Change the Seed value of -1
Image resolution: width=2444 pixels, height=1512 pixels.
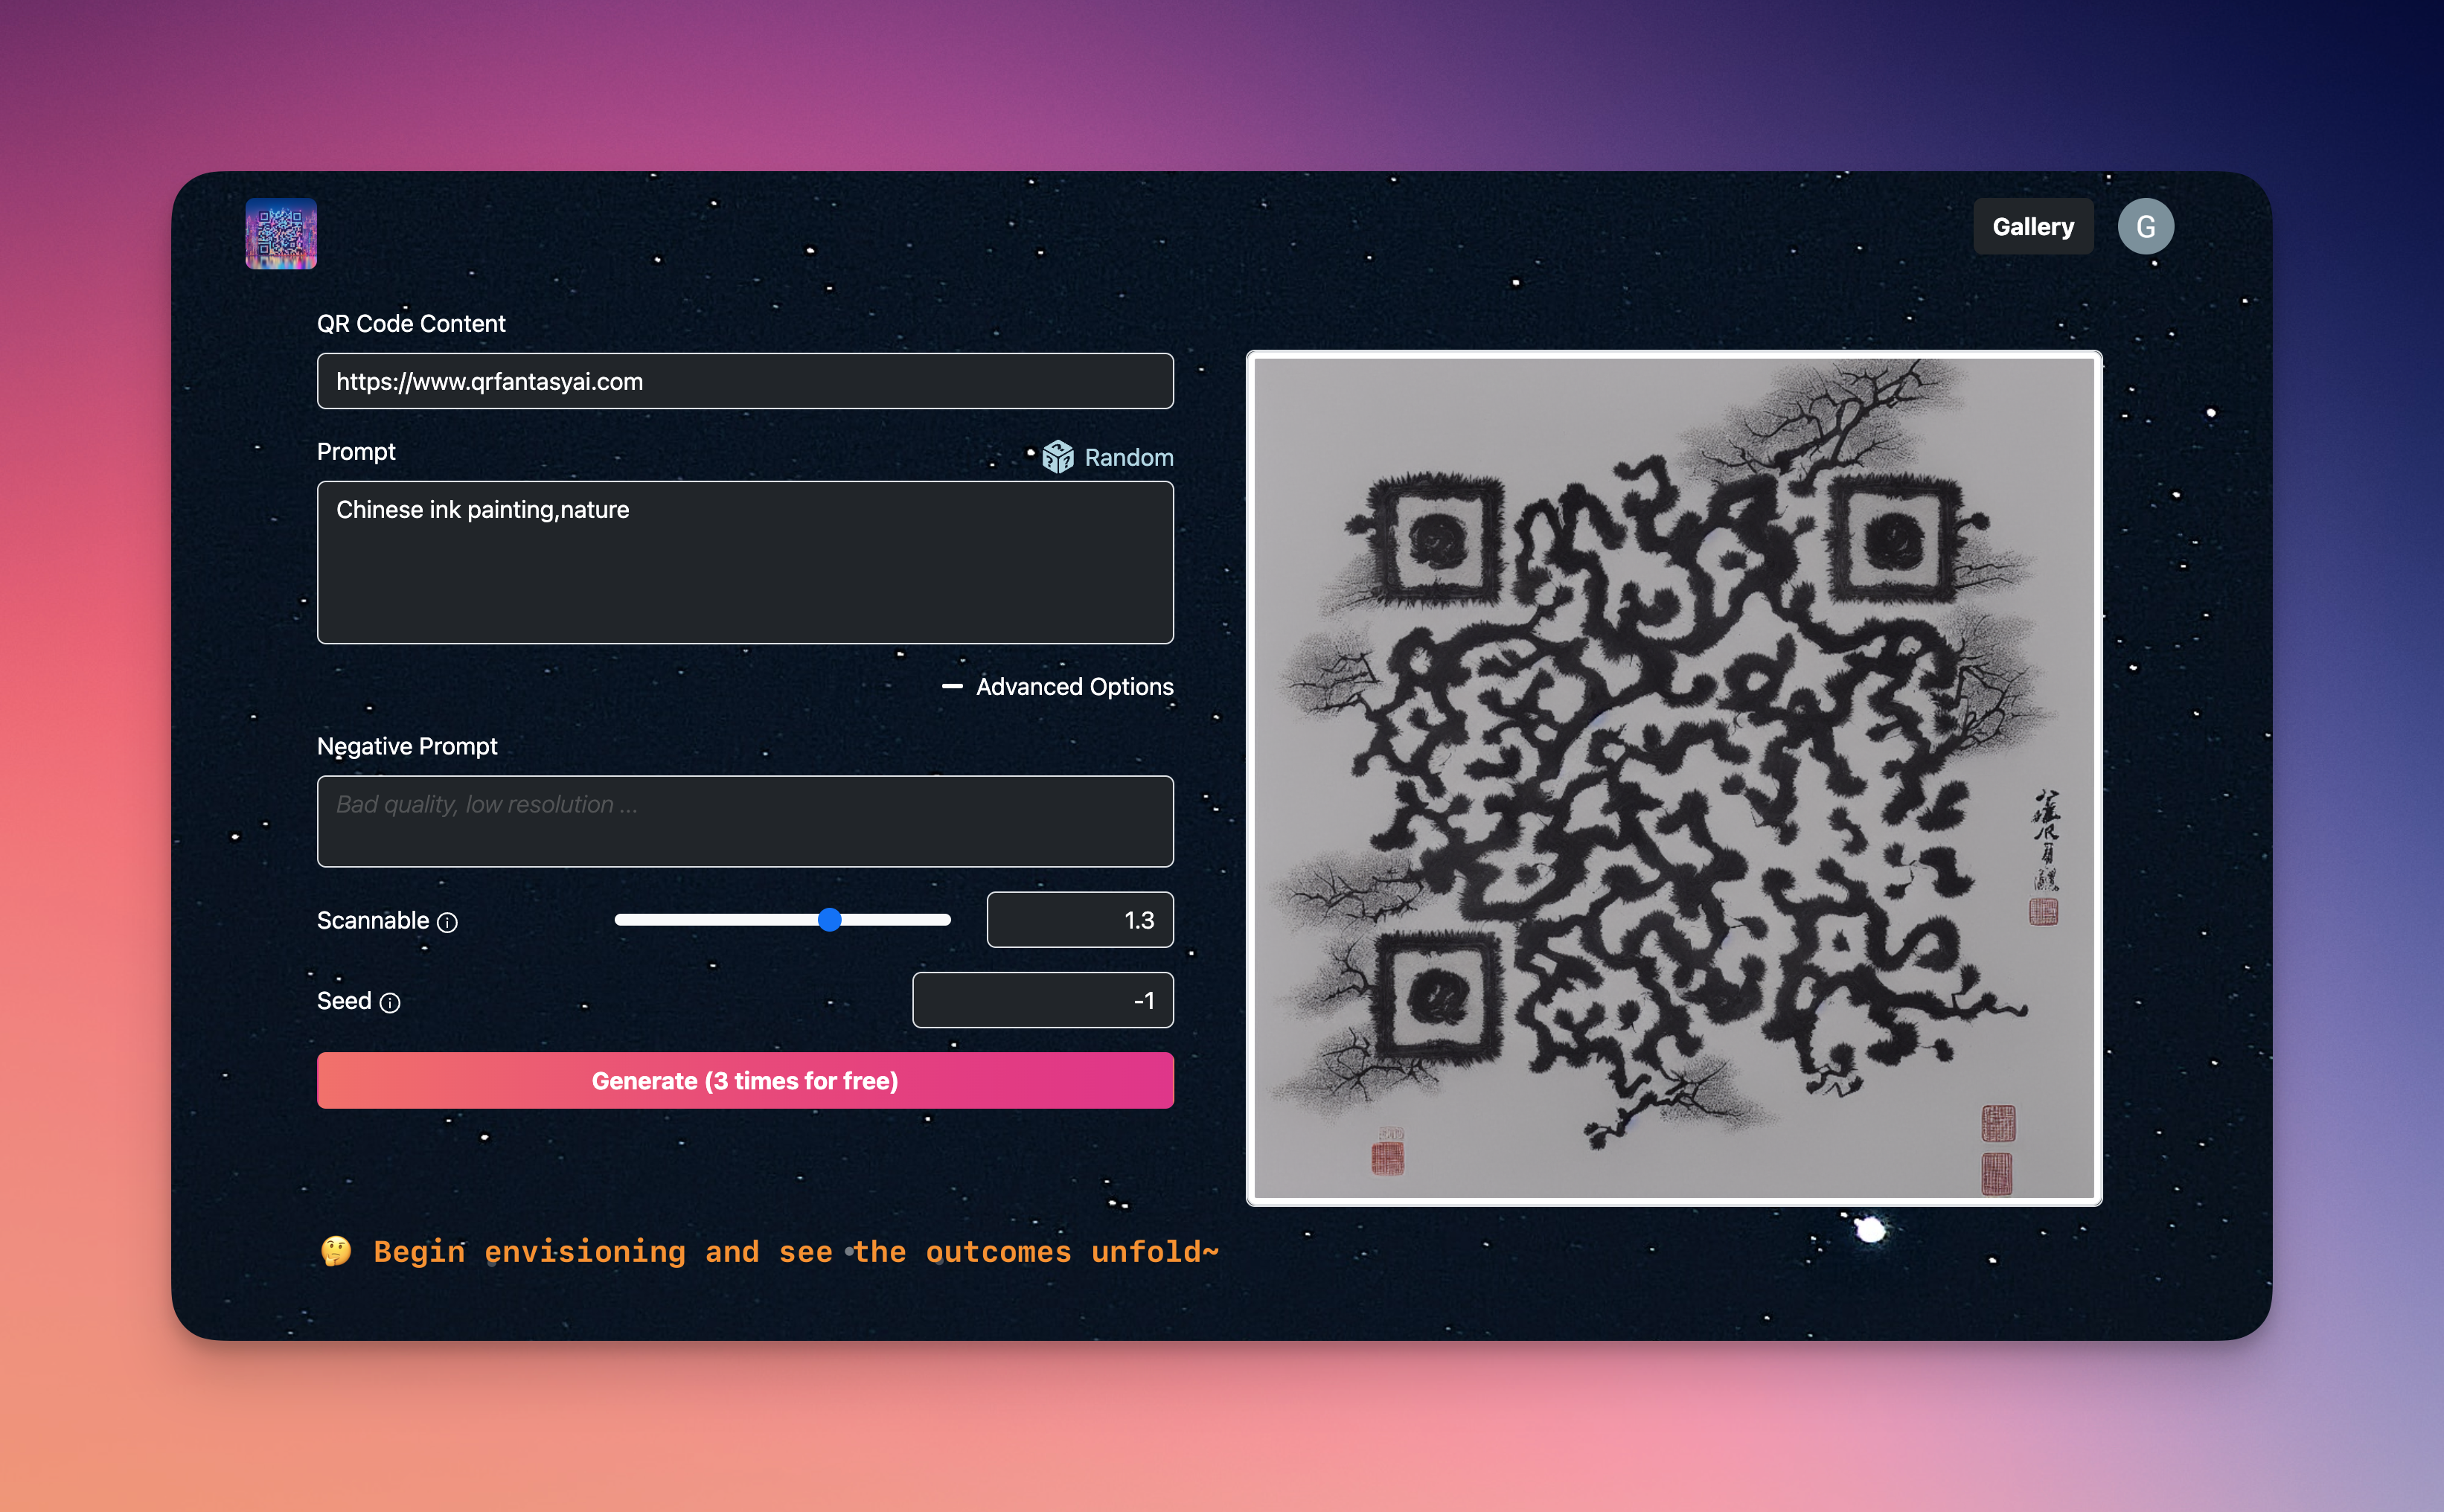(x=1042, y=1000)
